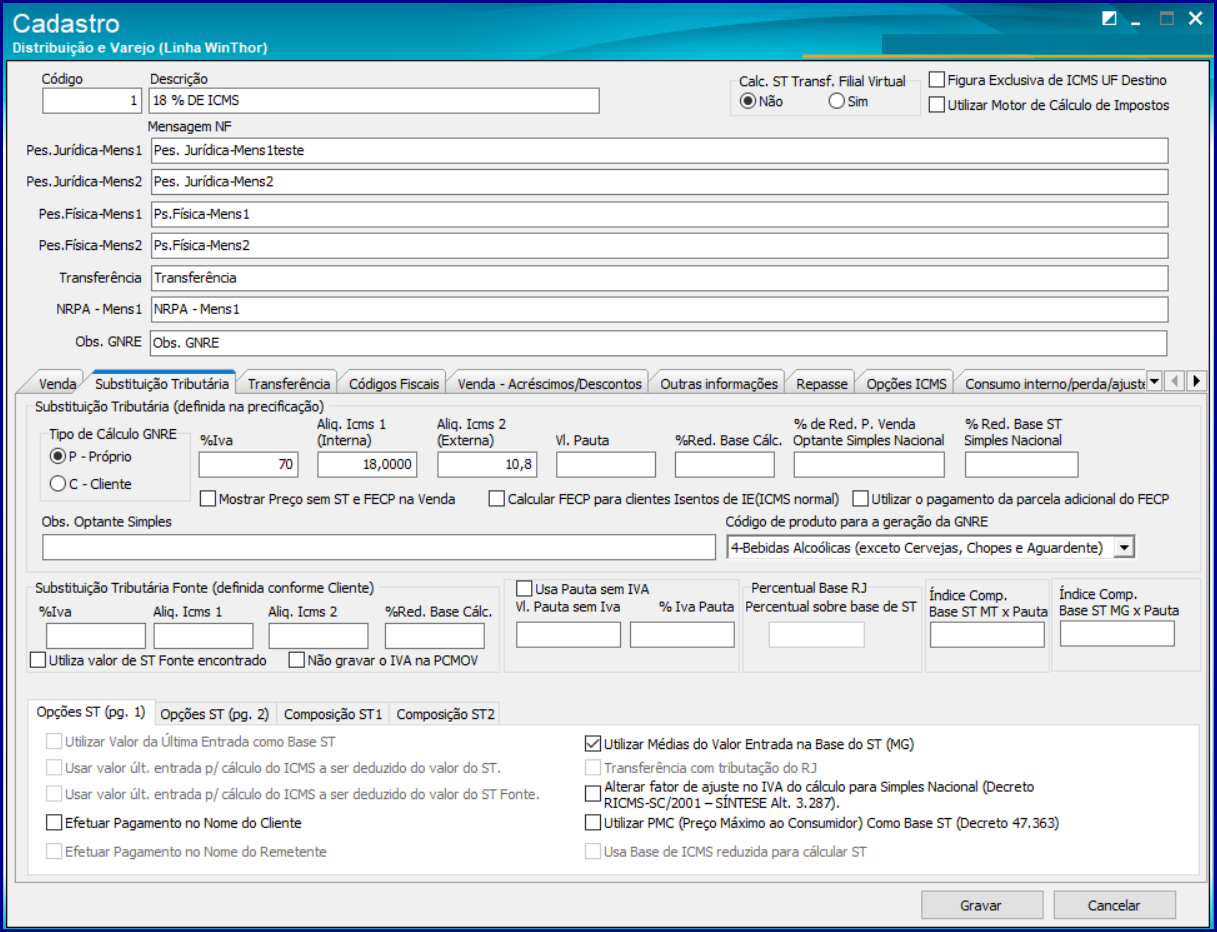Open the Opções ICMS tab
1217x932 pixels.
point(906,383)
